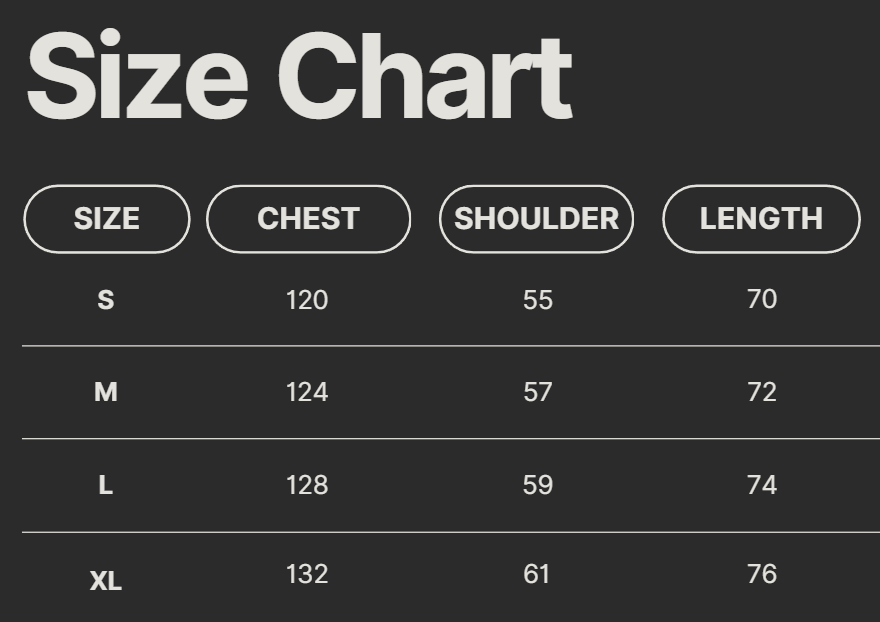Select the L size row label
This screenshot has width=880, height=622.
(x=106, y=486)
